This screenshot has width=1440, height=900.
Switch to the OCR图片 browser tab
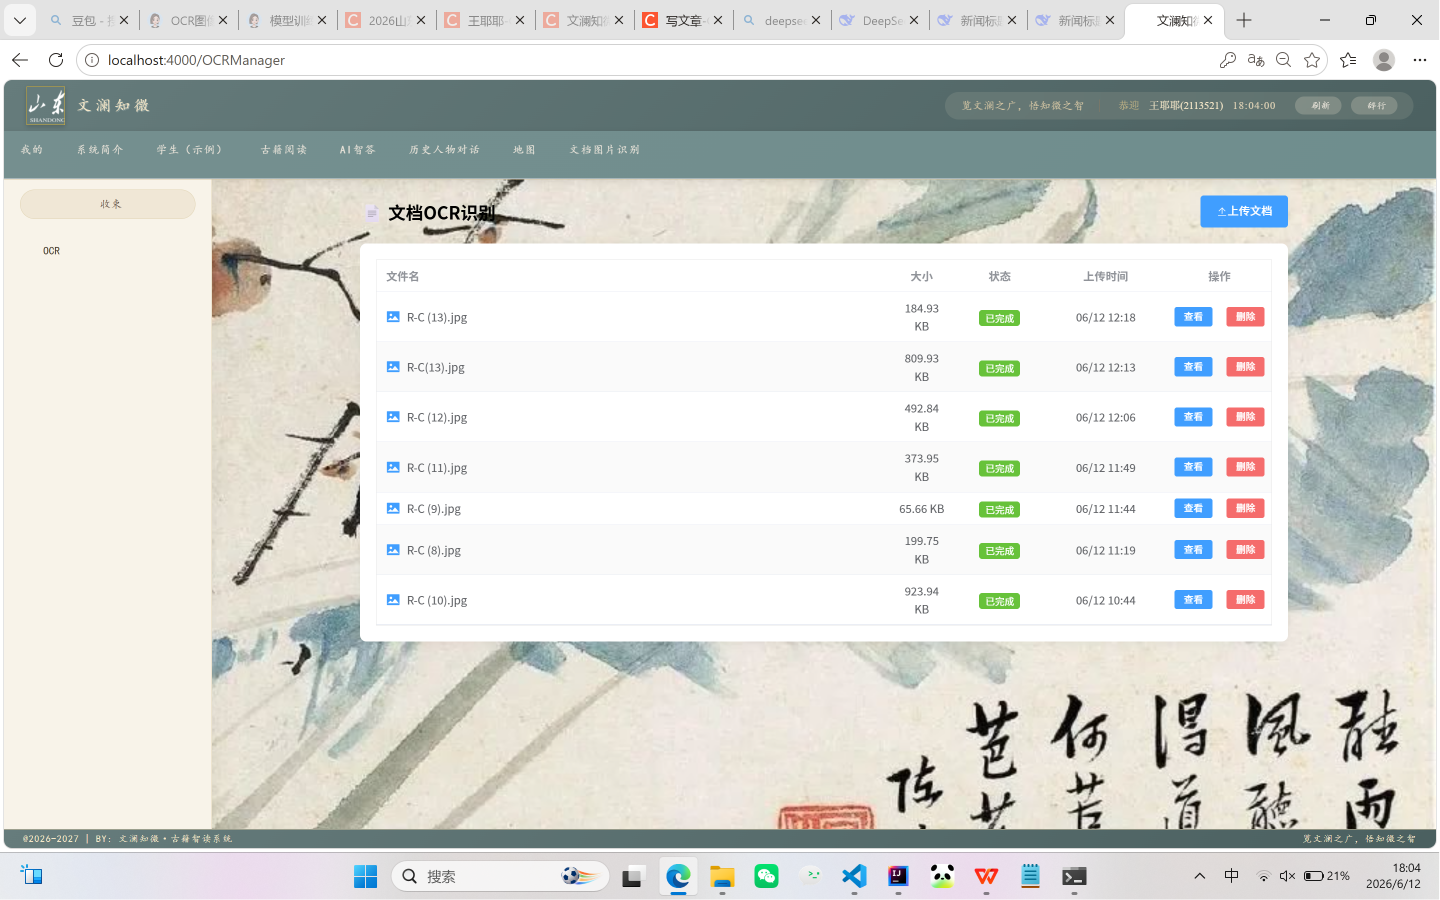[x=187, y=20]
